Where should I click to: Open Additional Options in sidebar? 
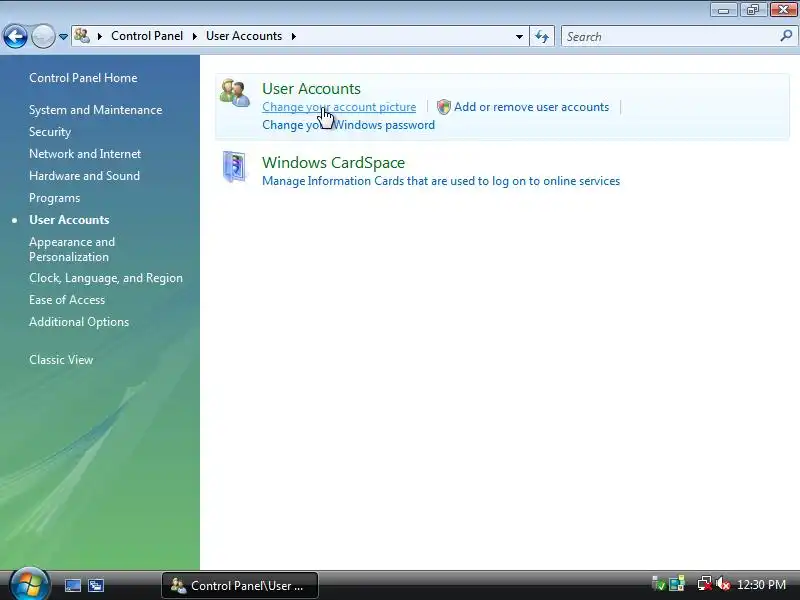point(79,322)
